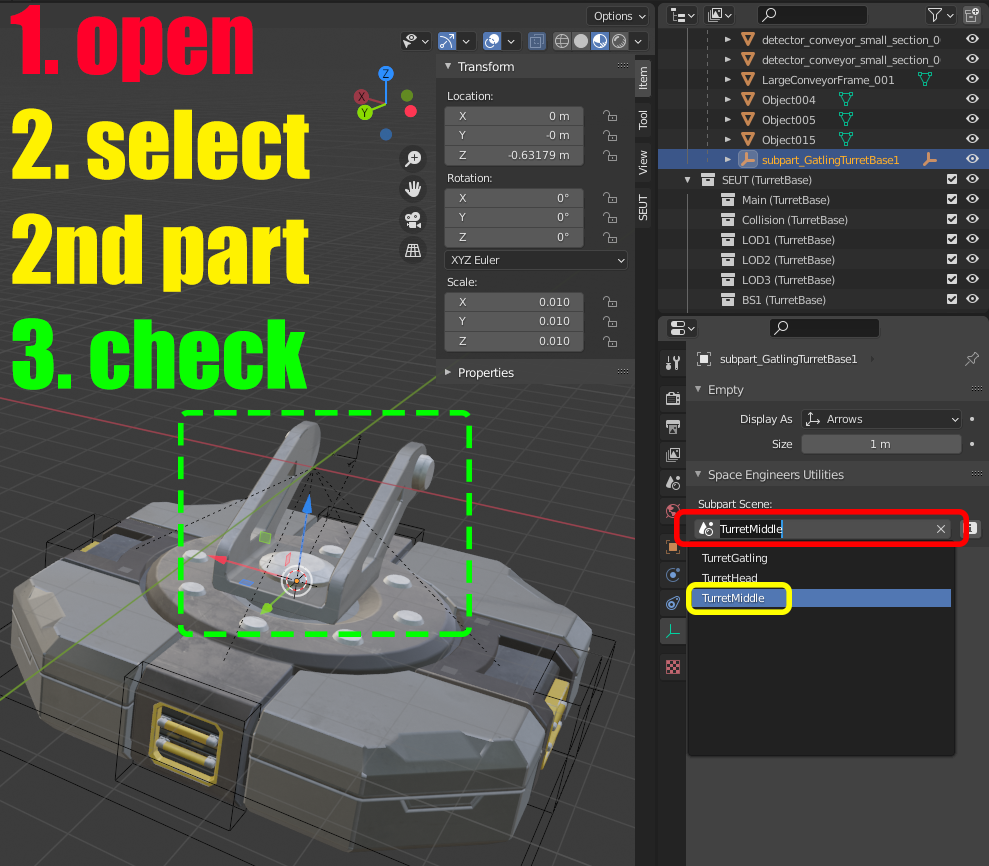Select wireframe viewport shading
This screenshot has width=989, height=866.
(x=561, y=42)
